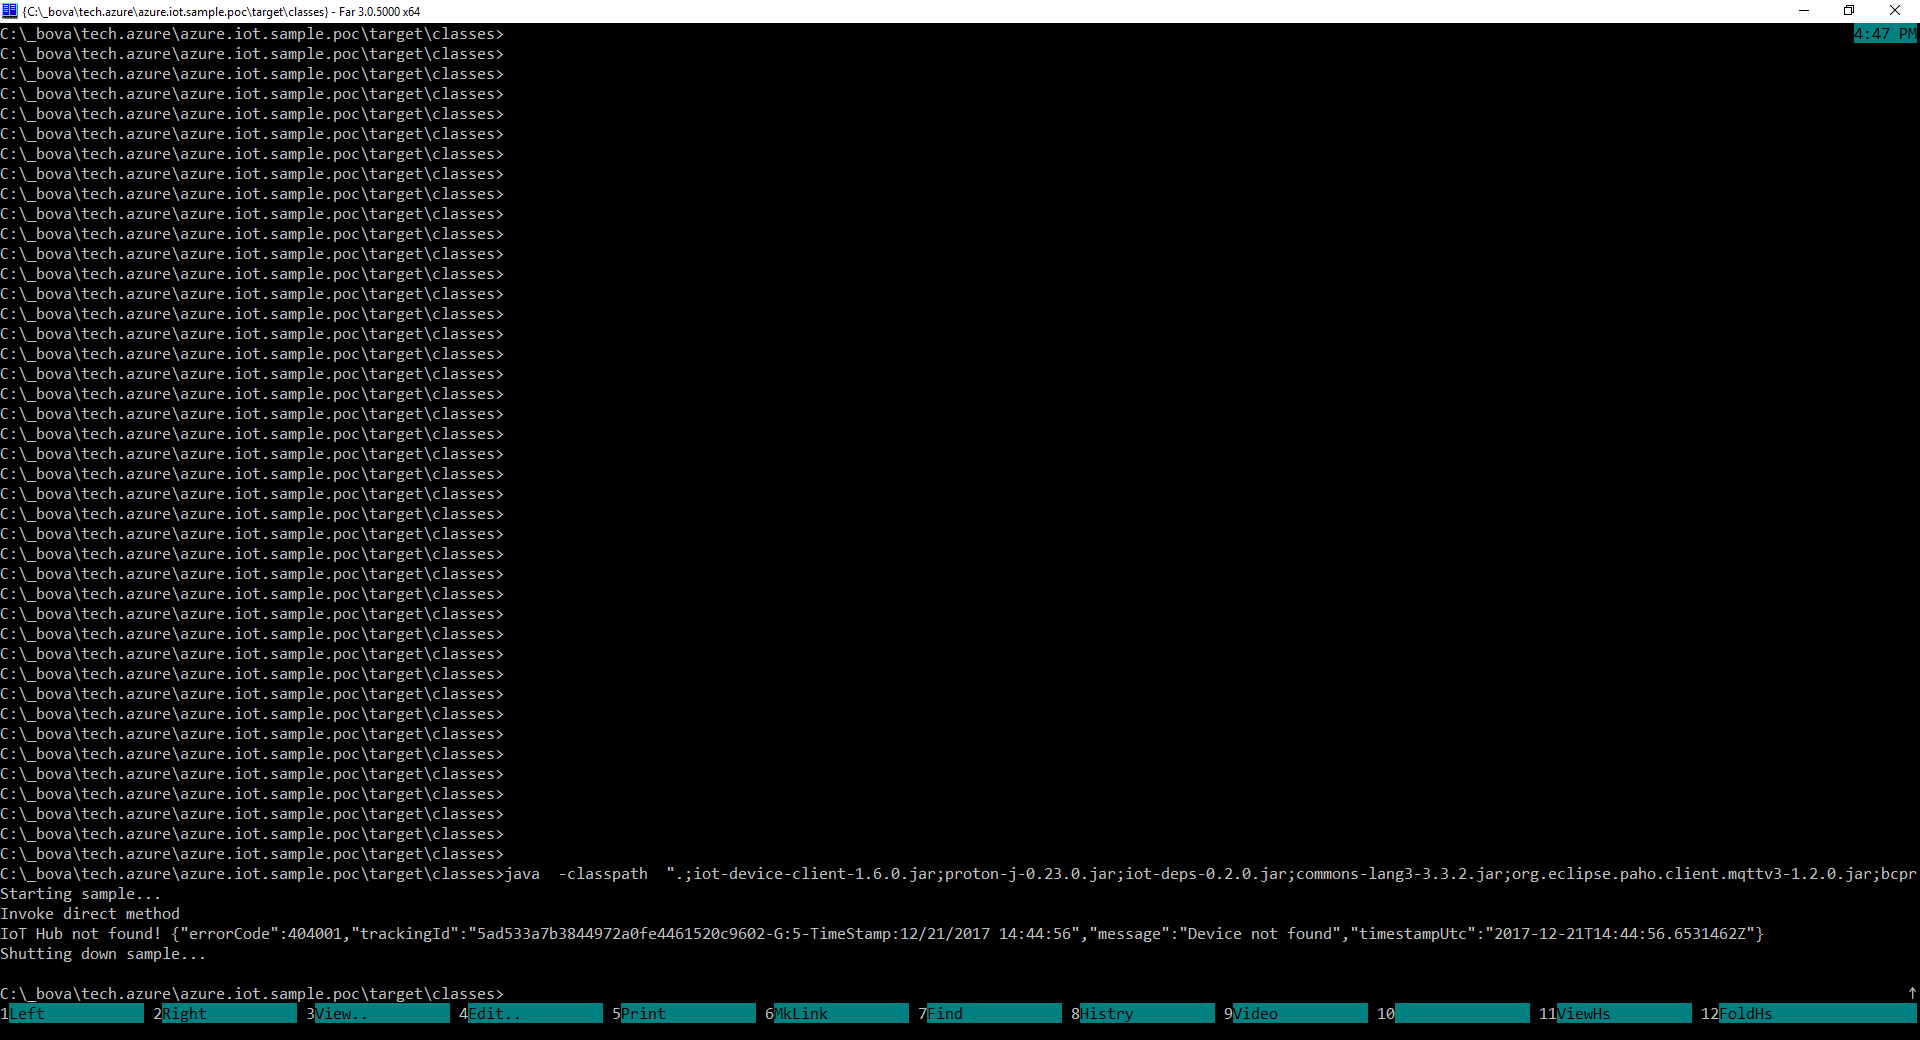Click the IoT Hub not found error line
The image size is (1920, 1040).
click(x=600, y=934)
